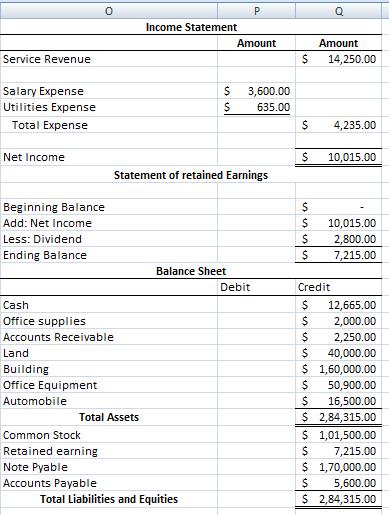
Task: Select the 1,60,000.00 building amount
Action: 338,369
